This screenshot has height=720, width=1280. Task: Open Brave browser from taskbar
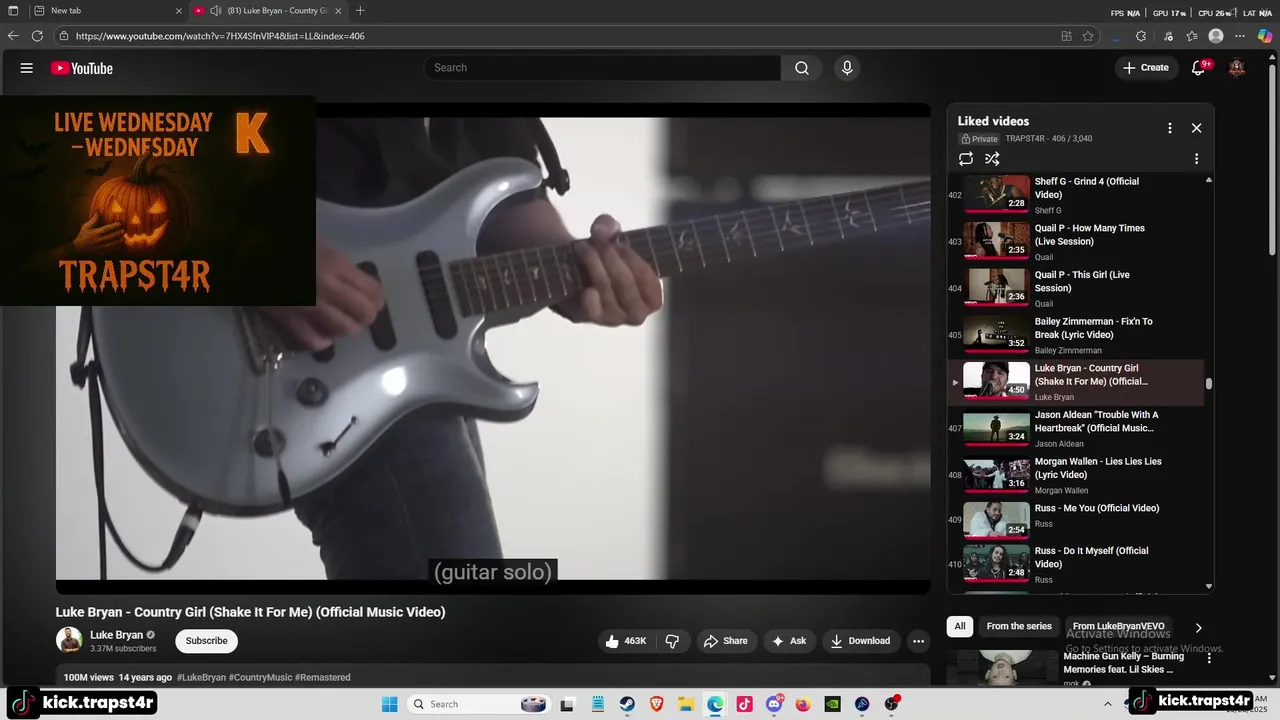click(656, 704)
